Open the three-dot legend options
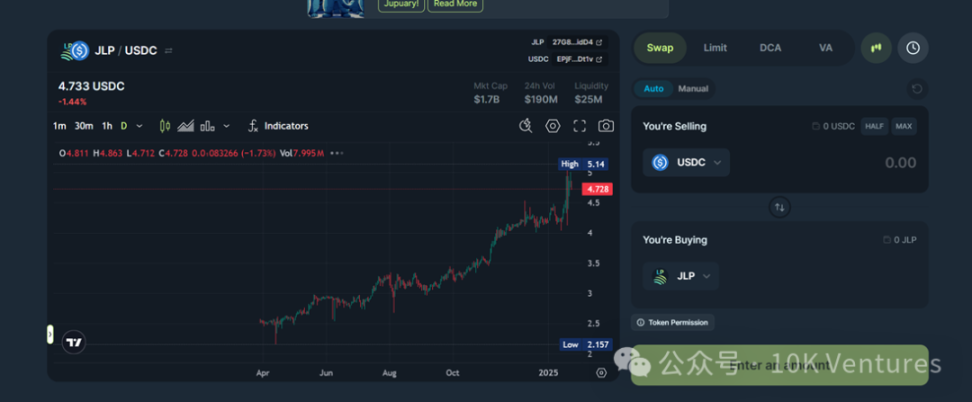The width and height of the screenshot is (972, 402). pos(337,153)
